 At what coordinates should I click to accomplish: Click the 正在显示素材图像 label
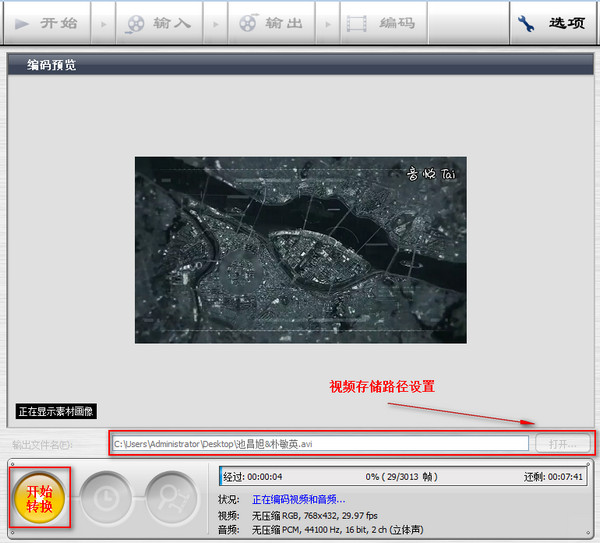[x=56, y=411]
